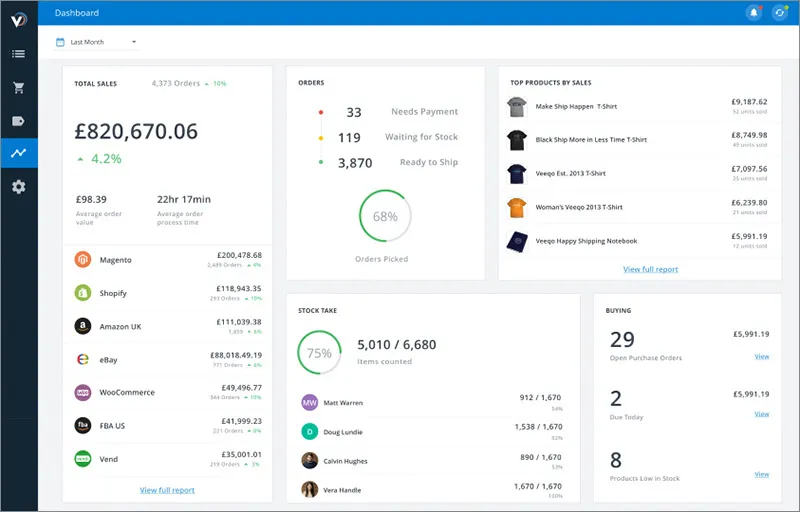Open the products tag sidebar icon

18,121
